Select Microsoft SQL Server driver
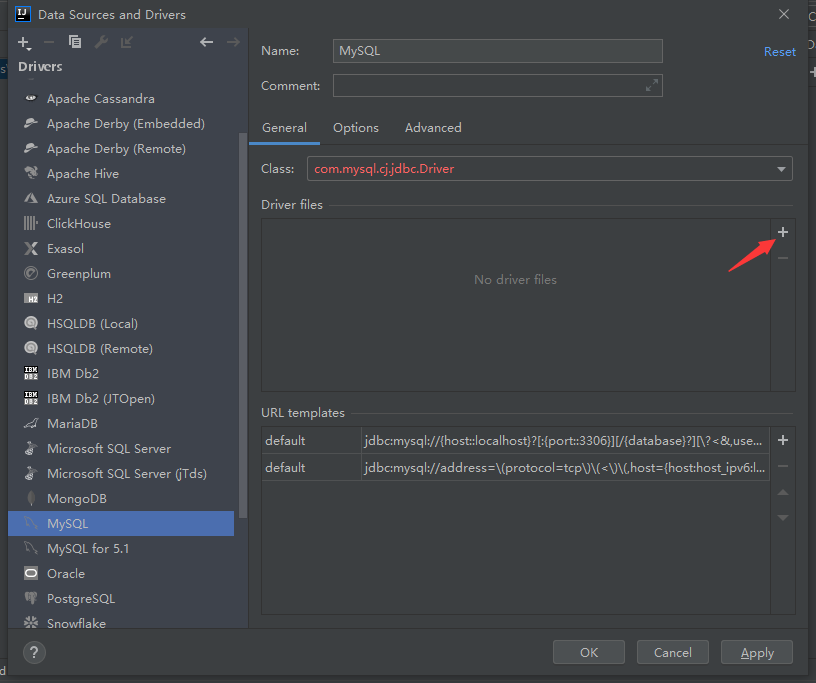The width and height of the screenshot is (816, 683). click(121, 448)
